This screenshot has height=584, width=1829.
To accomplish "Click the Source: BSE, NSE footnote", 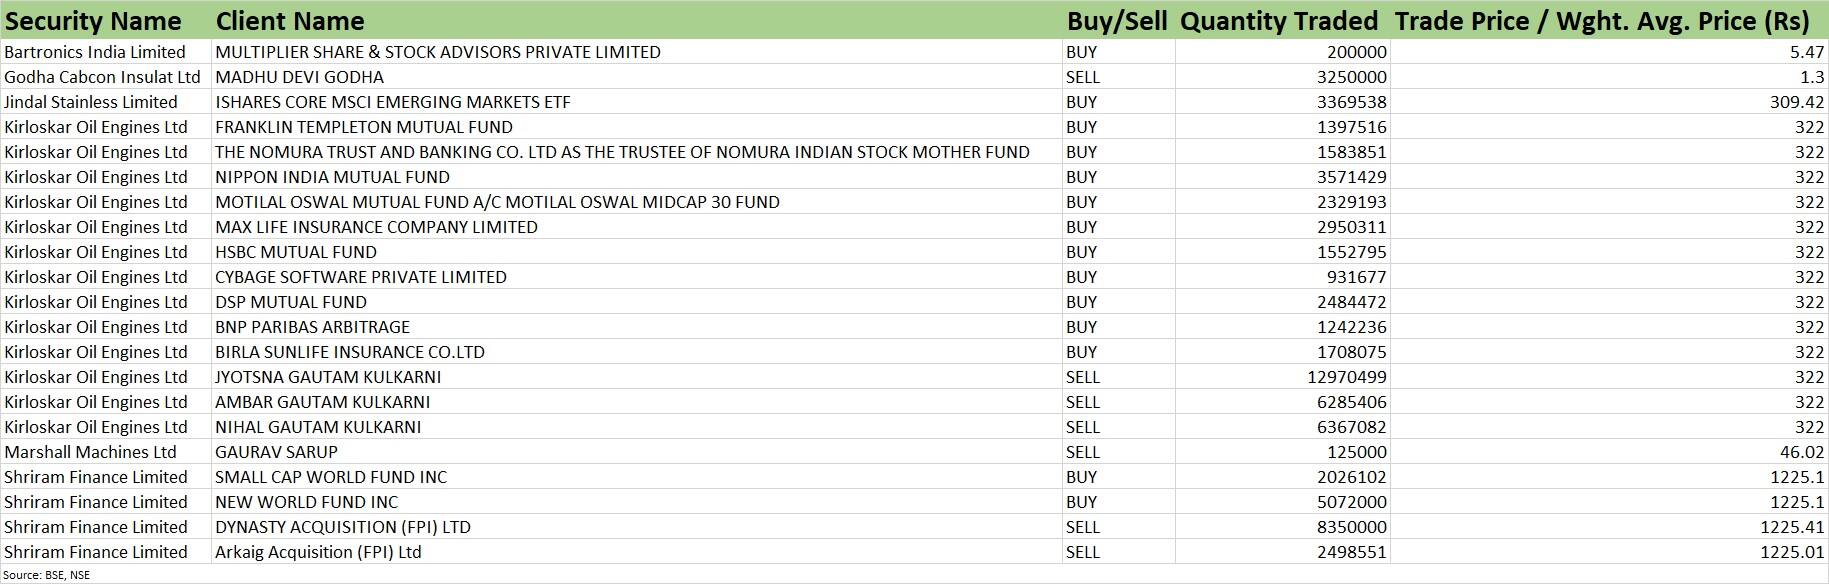I will [47, 575].
